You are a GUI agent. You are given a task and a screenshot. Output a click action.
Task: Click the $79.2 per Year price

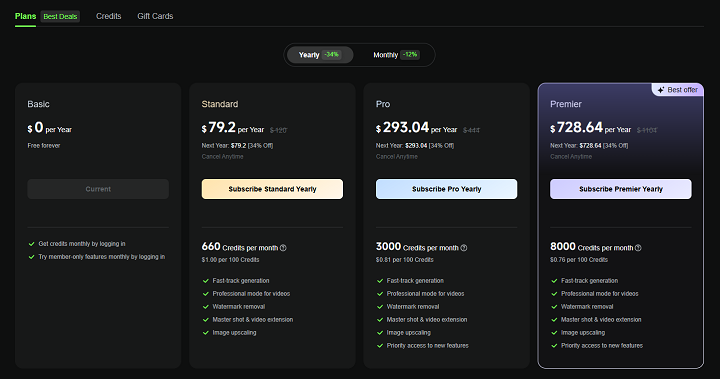(233, 128)
